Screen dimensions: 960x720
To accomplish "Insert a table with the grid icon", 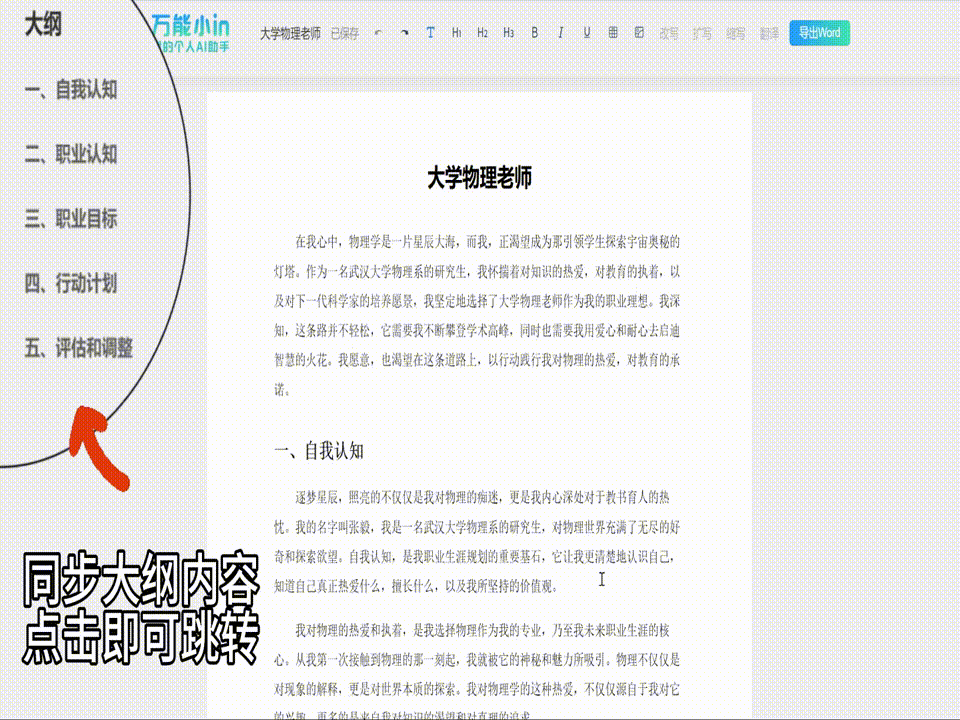I will click(x=613, y=33).
